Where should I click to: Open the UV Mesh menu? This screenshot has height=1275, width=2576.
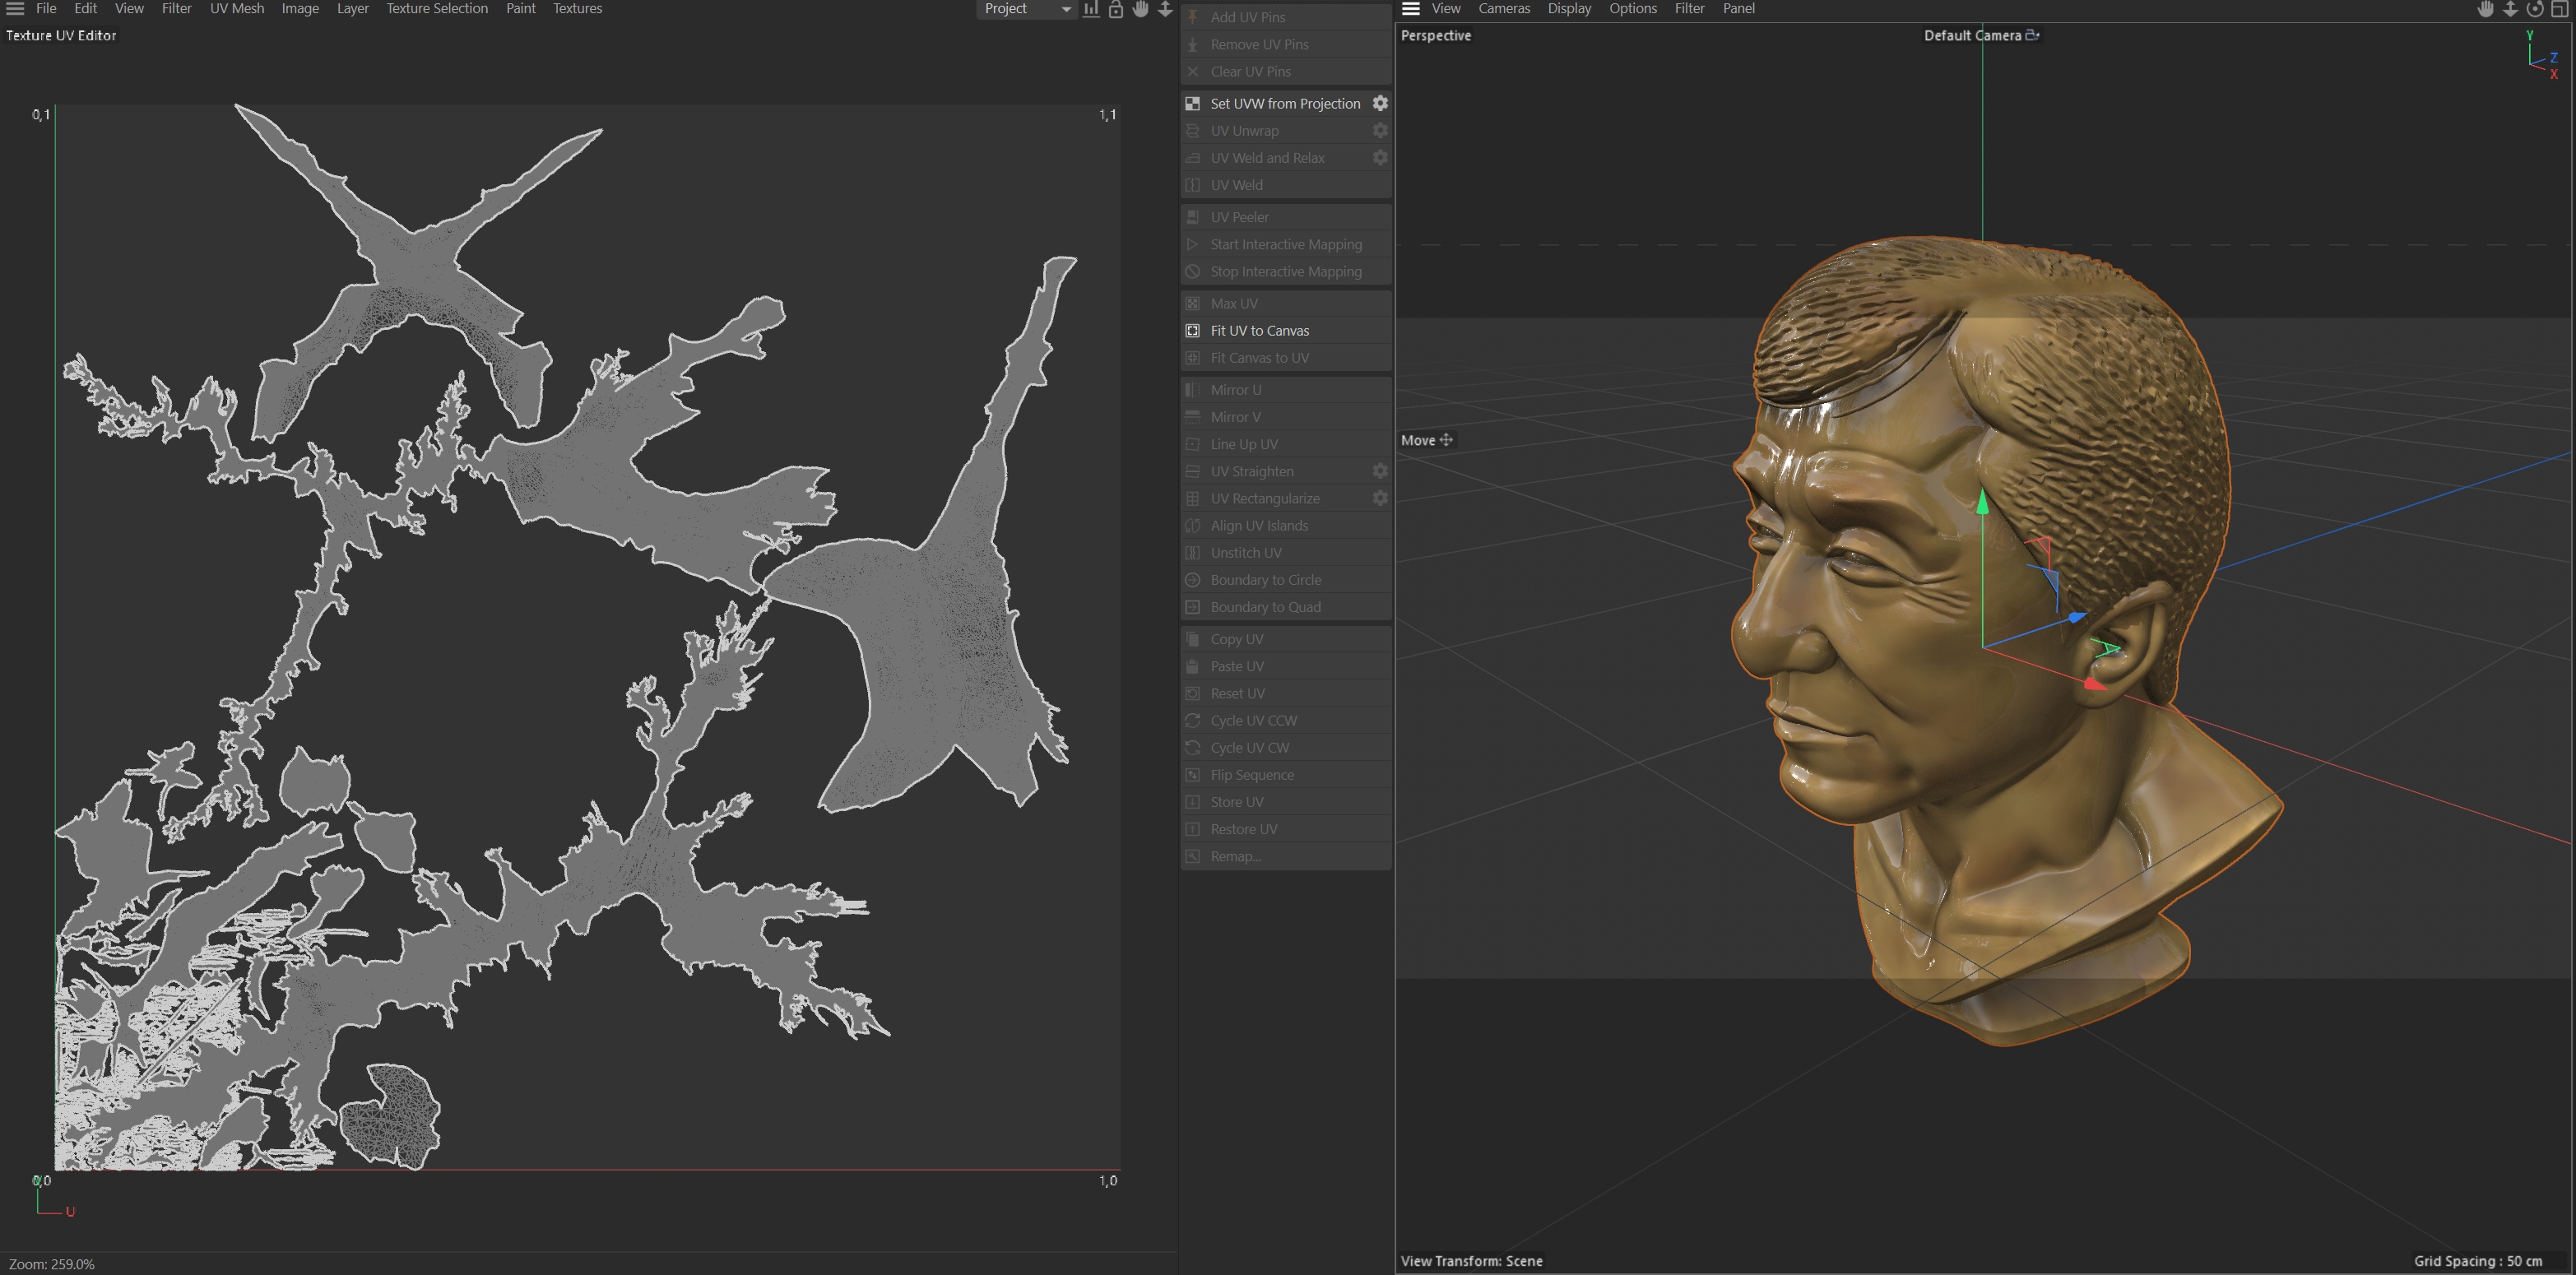[237, 9]
